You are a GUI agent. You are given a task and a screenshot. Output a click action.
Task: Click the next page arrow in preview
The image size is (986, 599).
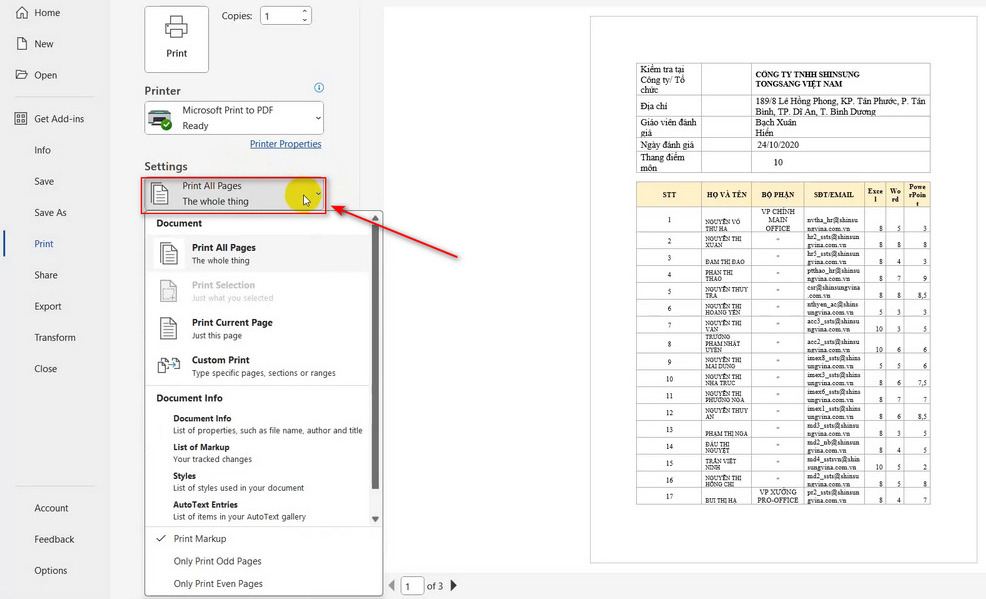pos(454,585)
